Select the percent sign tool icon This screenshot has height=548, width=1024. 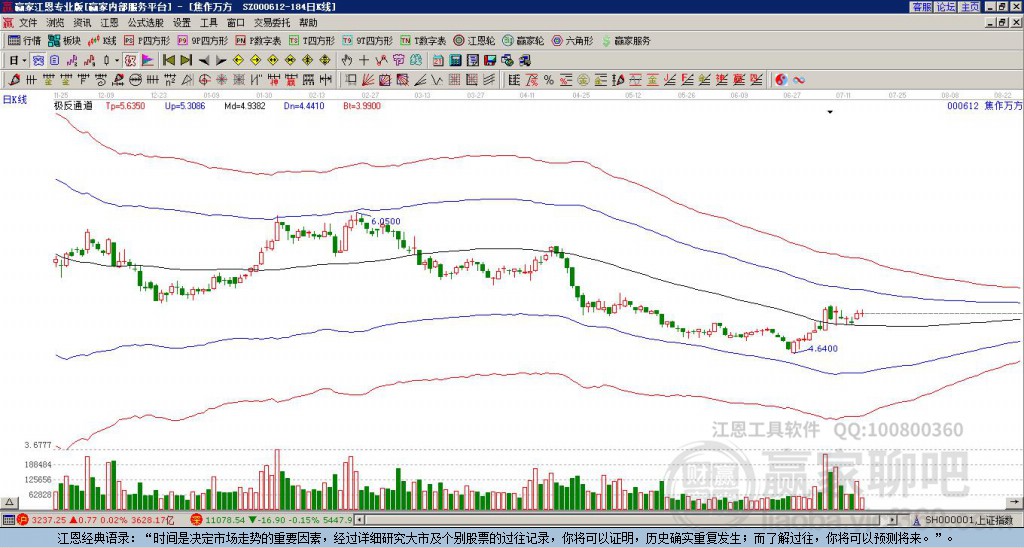click(x=549, y=80)
